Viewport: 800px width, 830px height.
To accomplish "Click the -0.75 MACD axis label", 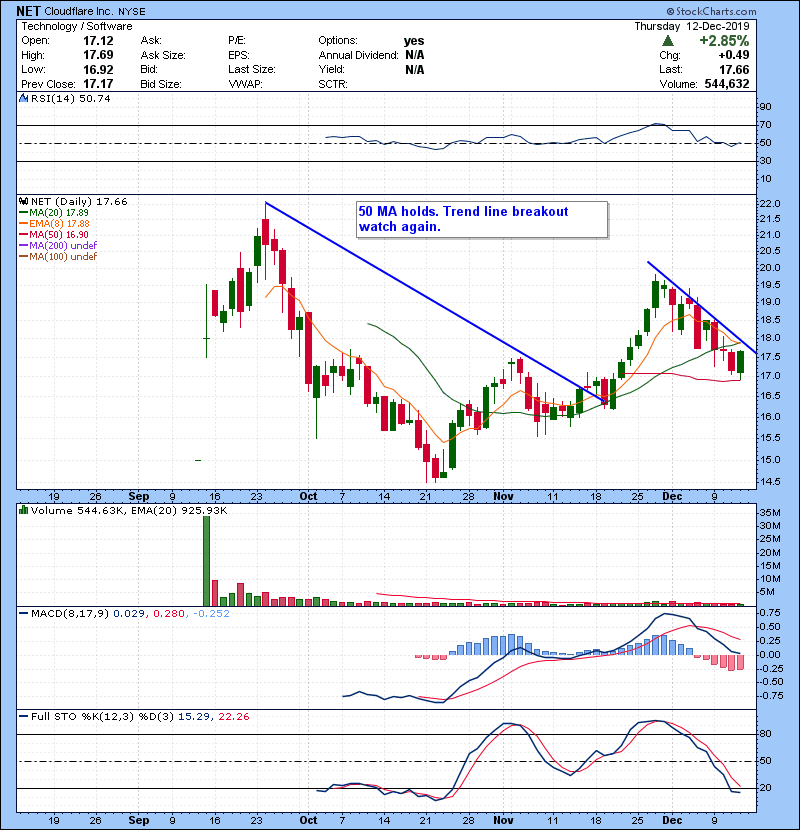I will pyautogui.click(x=770, y=696).
